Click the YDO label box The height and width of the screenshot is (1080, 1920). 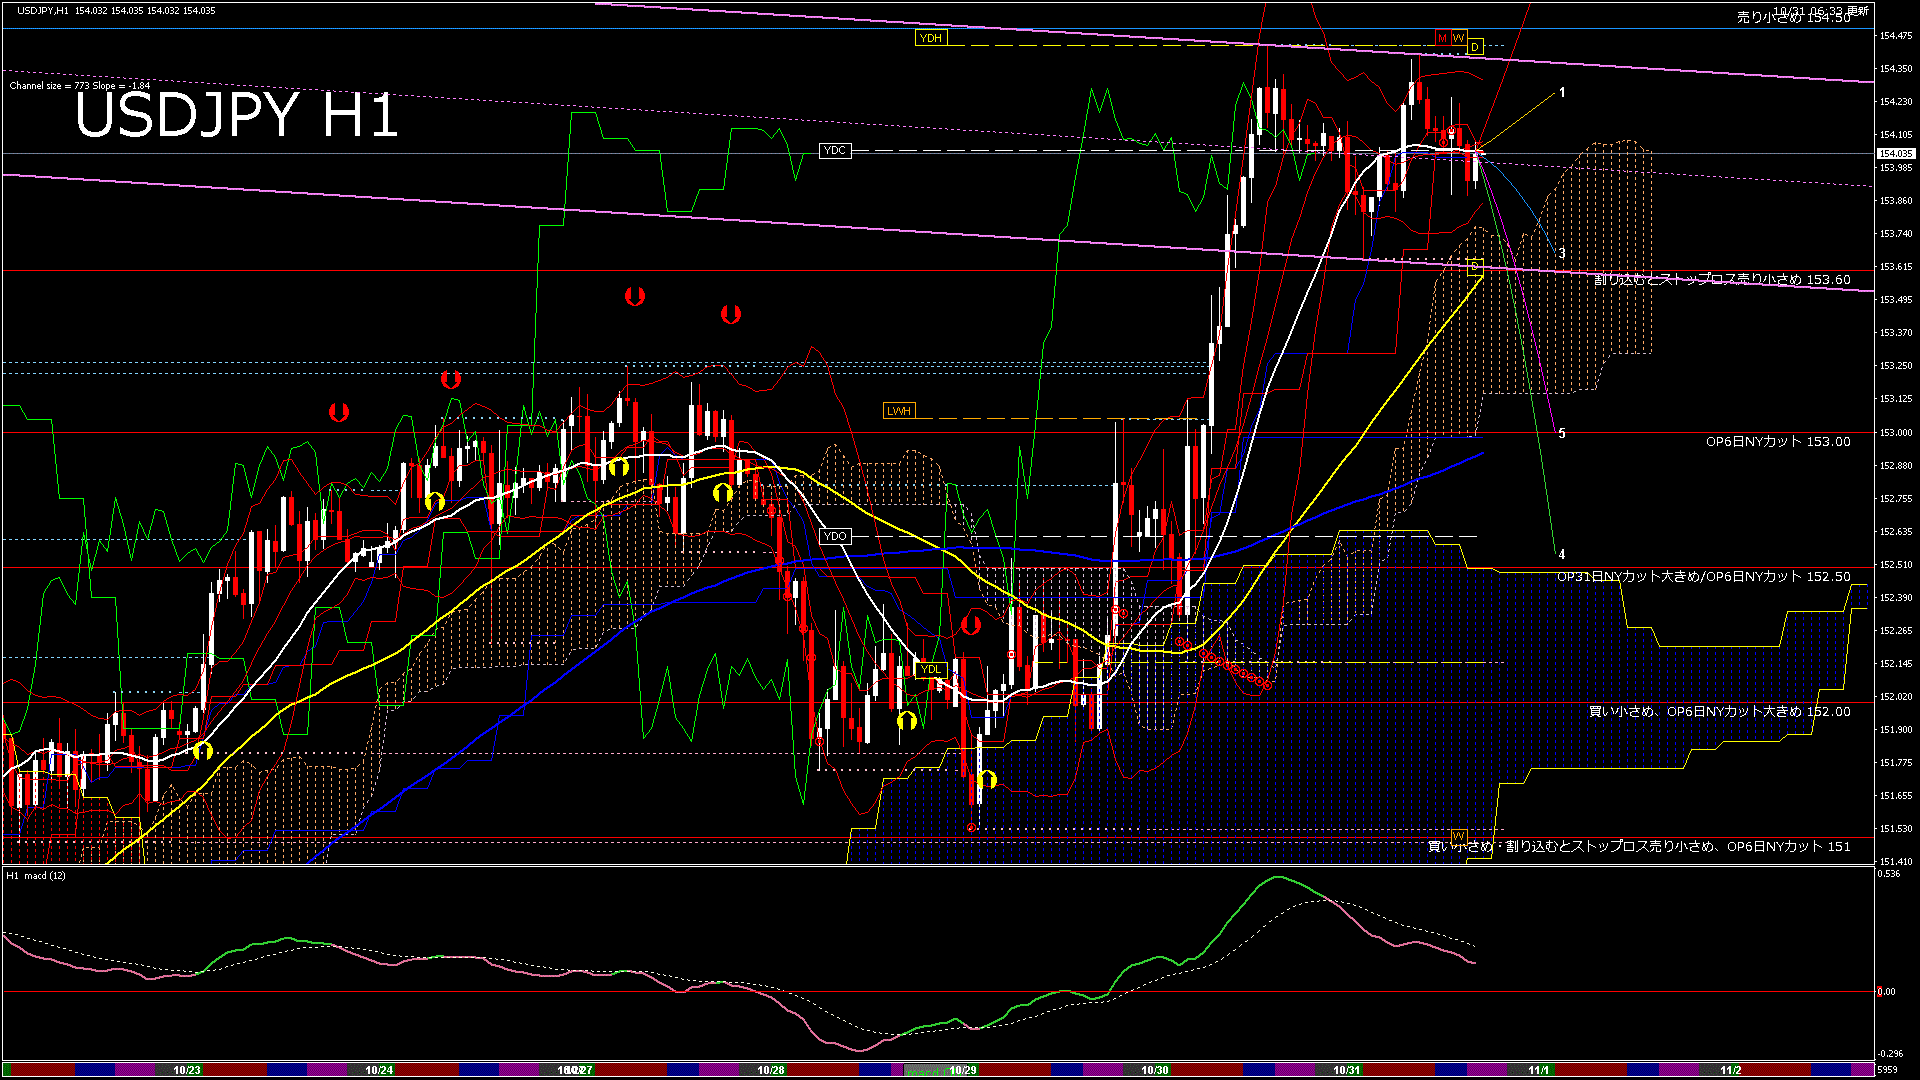[834, 536]
